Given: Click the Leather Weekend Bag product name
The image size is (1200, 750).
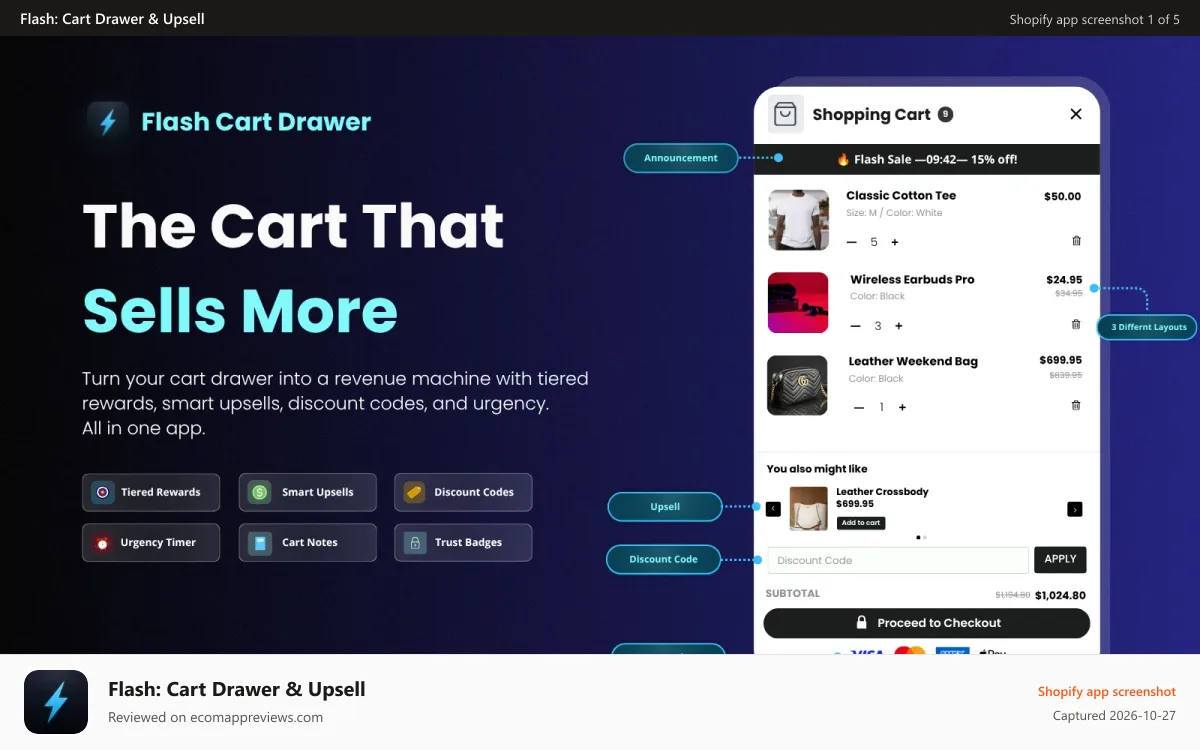Looking at the screenshot, I should tap(913, 362).
